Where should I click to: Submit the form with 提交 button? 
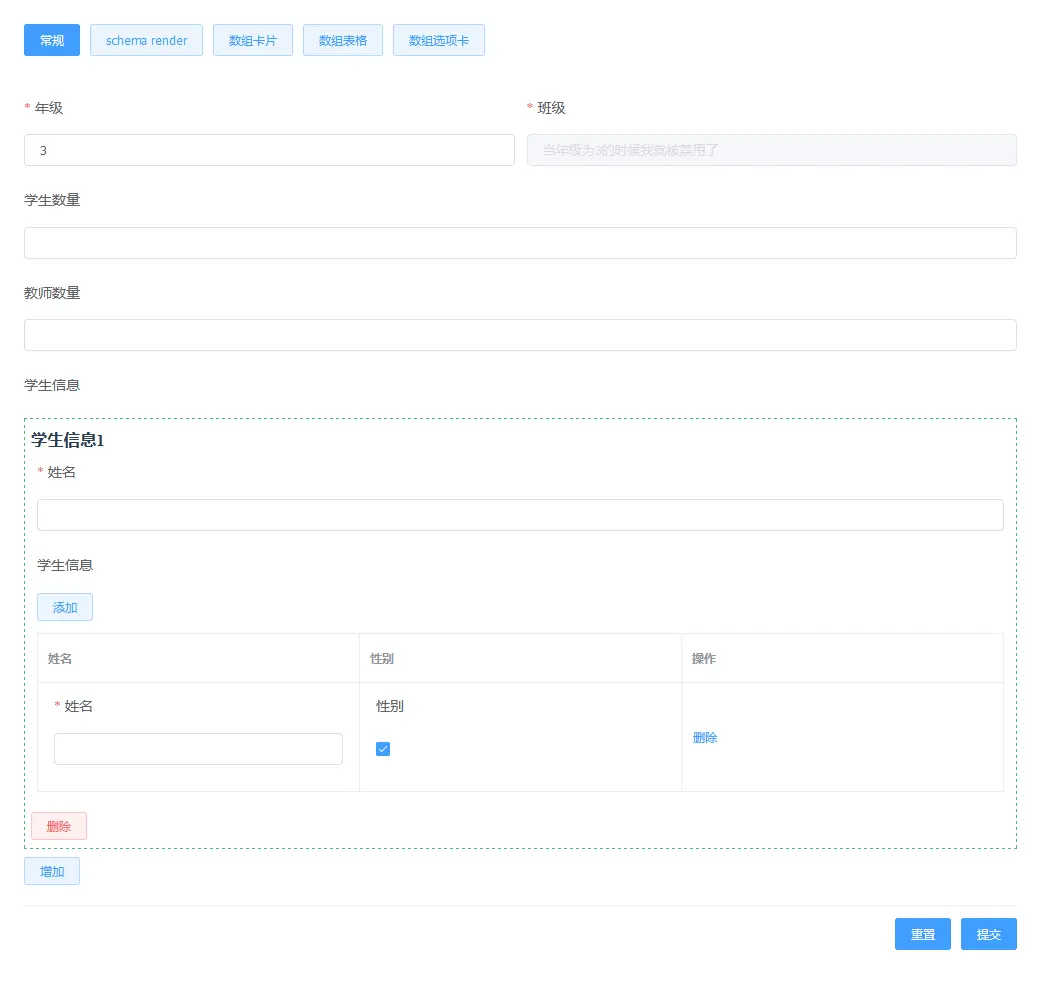988,934
